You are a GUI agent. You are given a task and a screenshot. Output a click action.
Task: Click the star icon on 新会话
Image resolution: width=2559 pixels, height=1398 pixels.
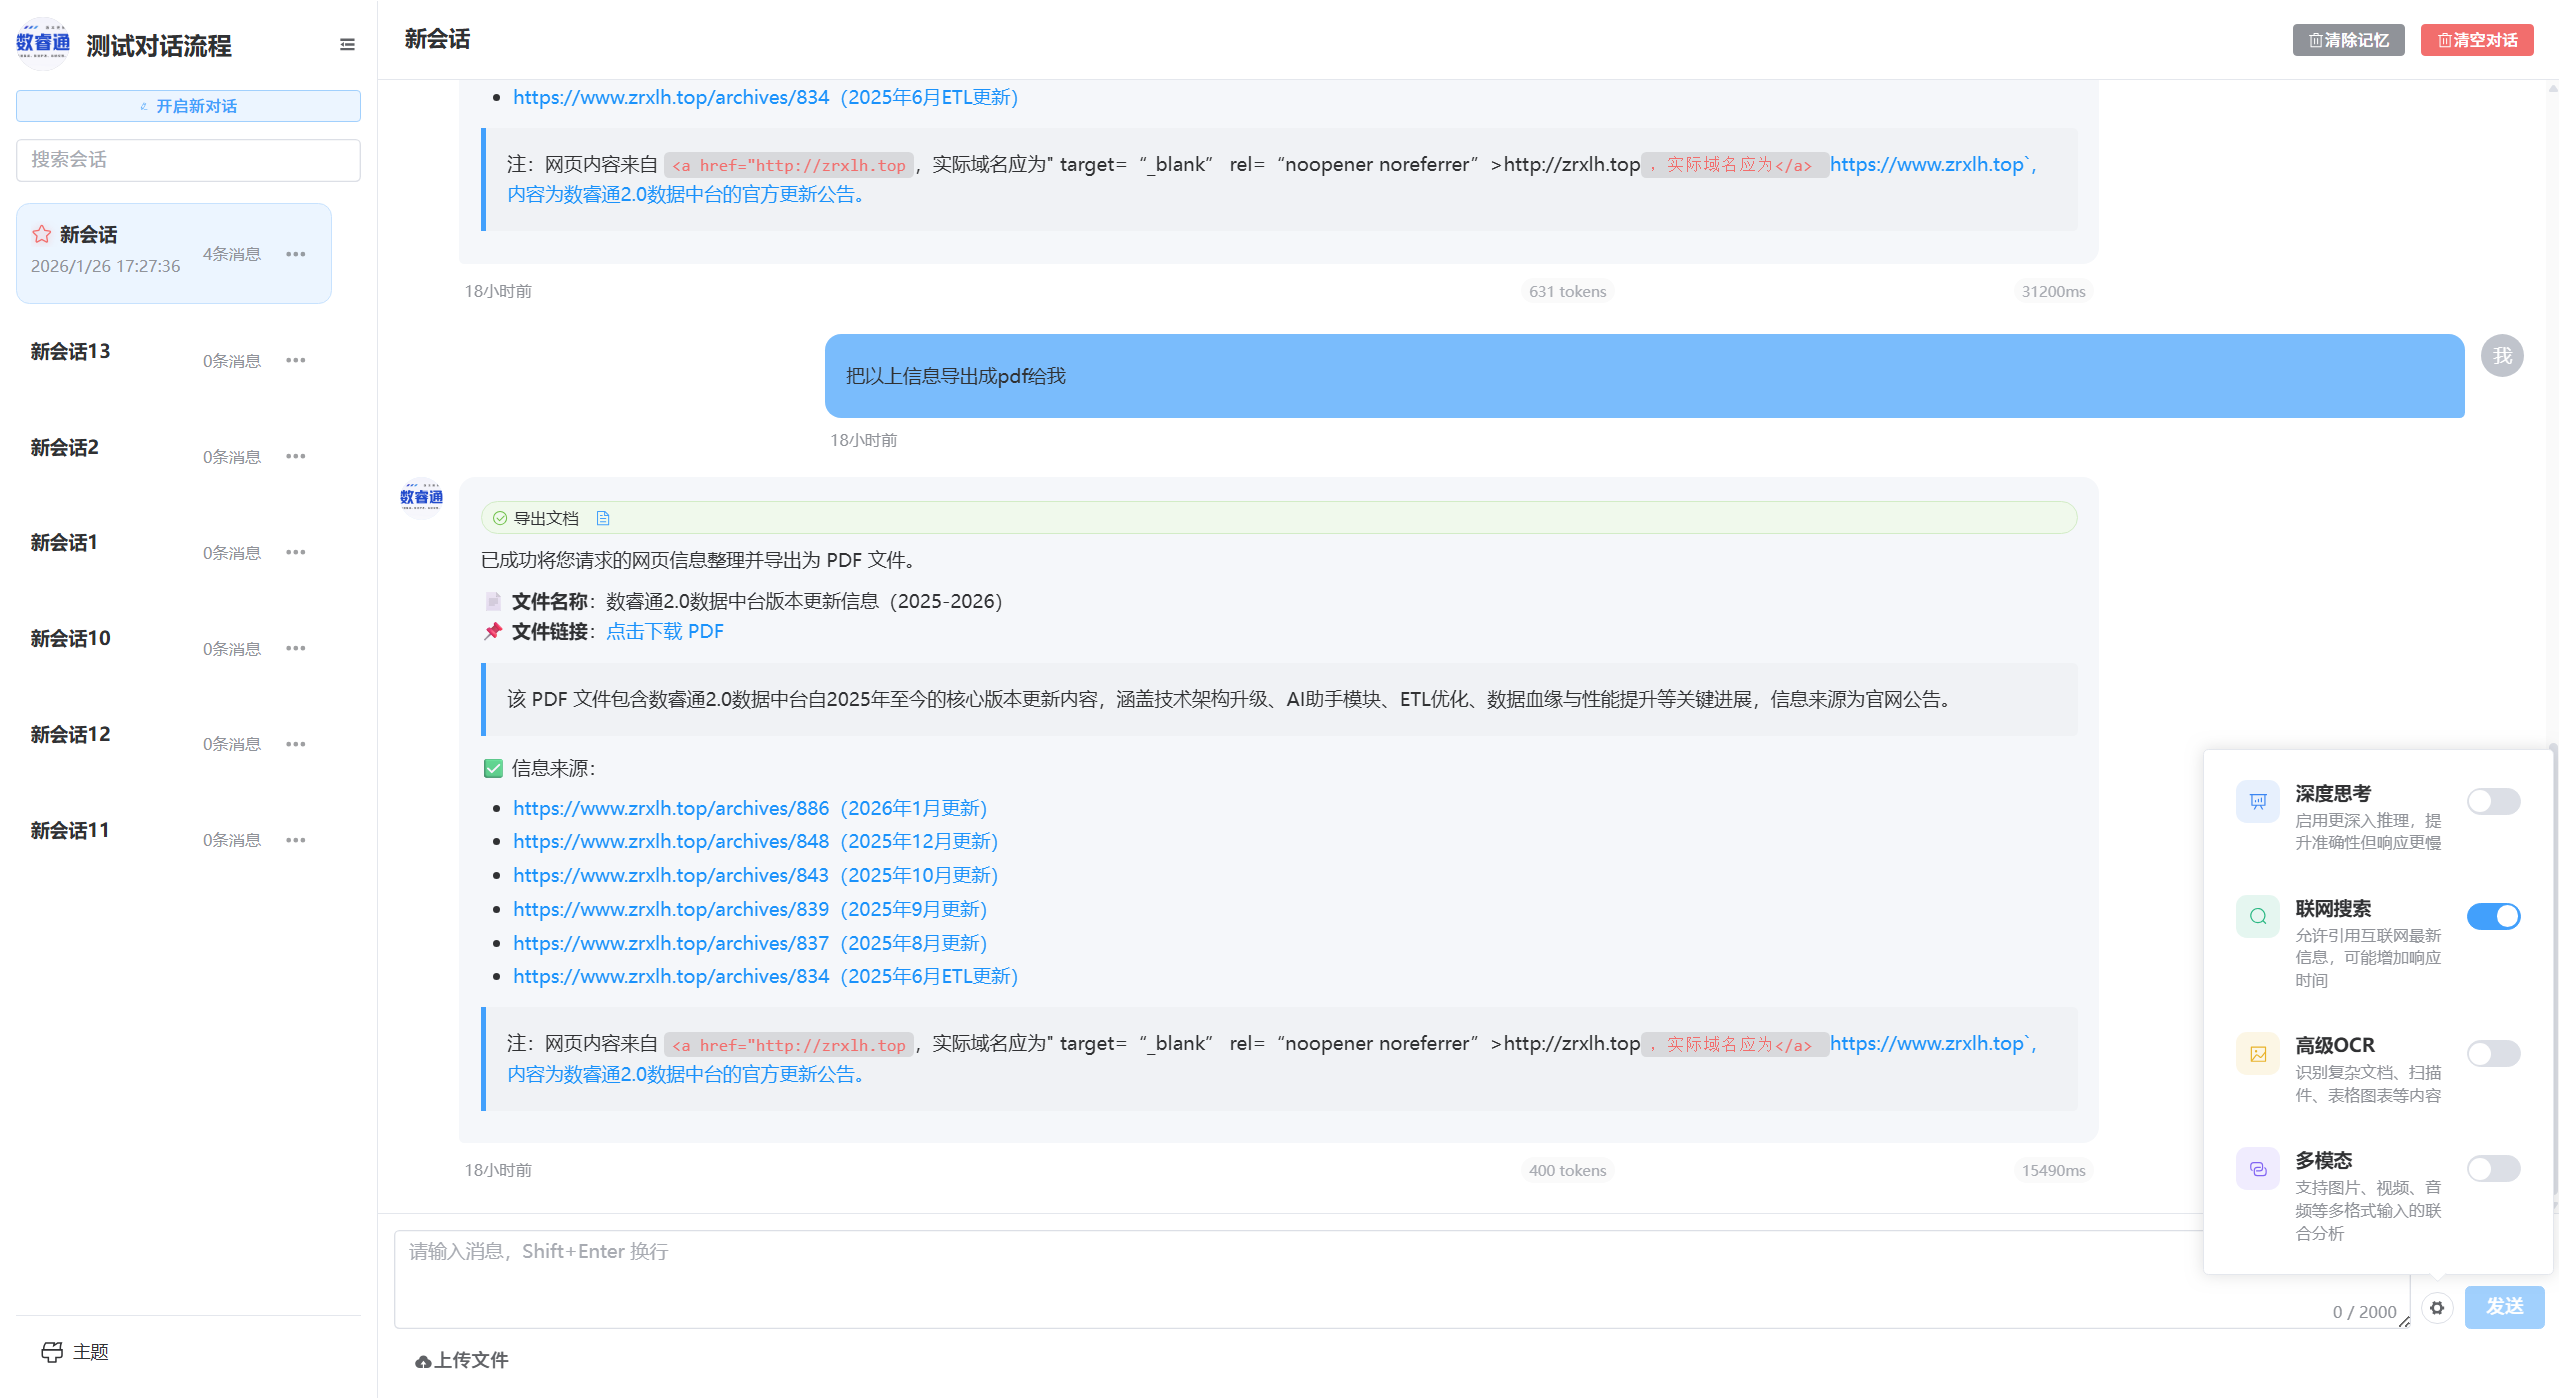(x=42, y=234)
